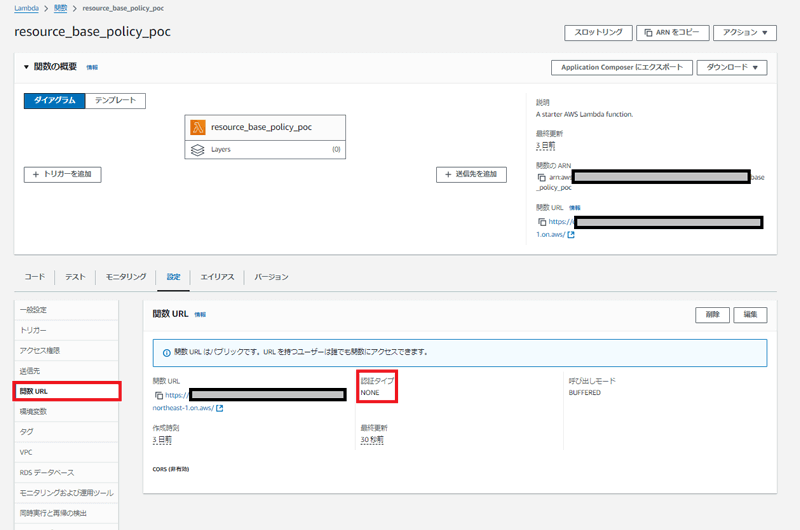
Task: Select タグ in the settings sidebar
Action: point(66,432)
